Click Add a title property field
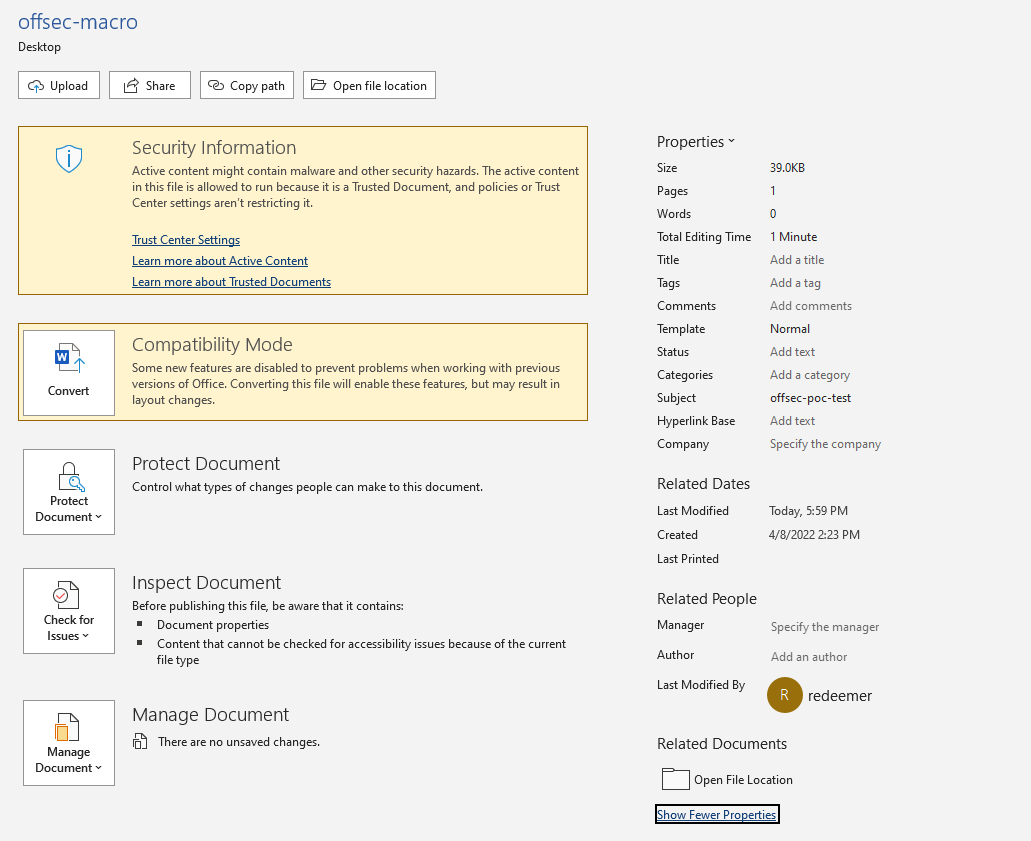Screen dimensions: 1031x841 coord(796,259)
